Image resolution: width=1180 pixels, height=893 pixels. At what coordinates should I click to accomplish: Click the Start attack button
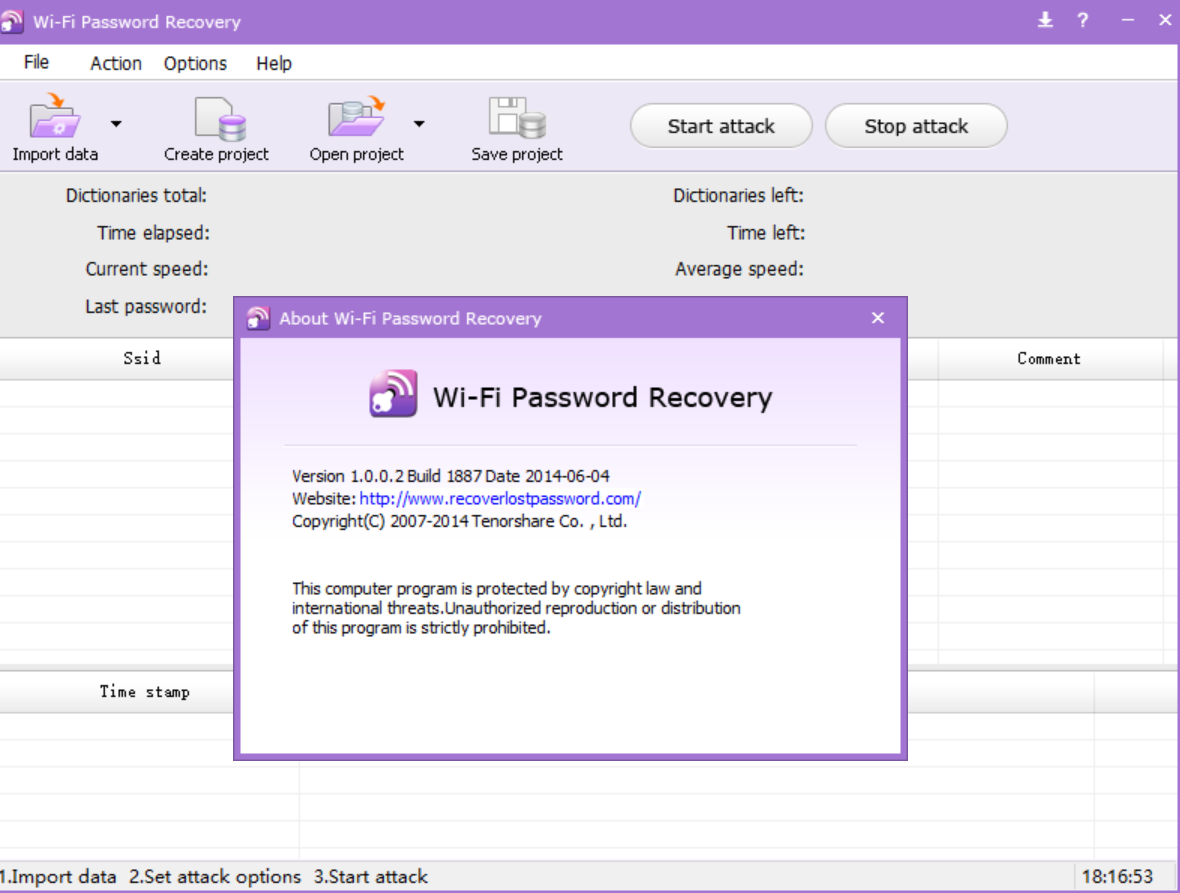pyautogui.click(x=721, y=126)
